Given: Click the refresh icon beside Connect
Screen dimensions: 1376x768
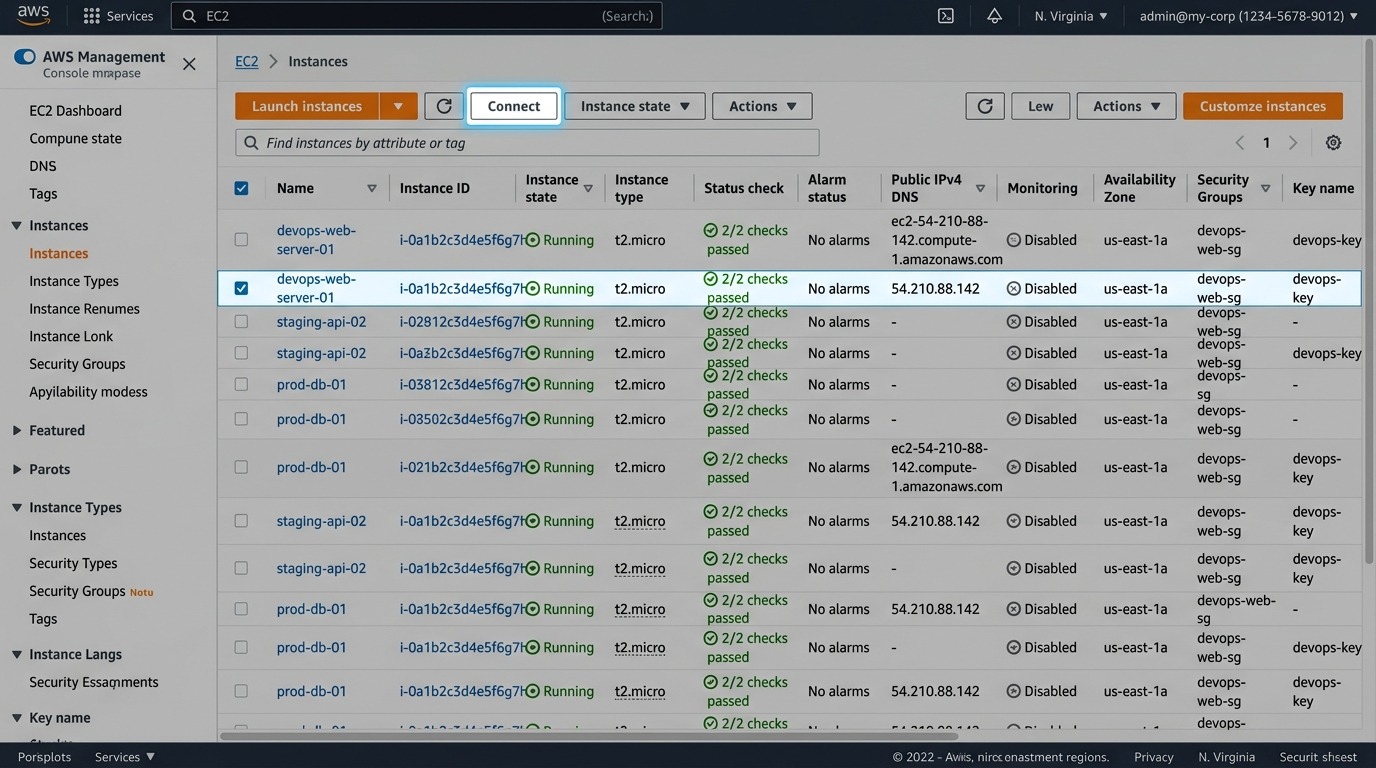Looking at the screenshot, I should [x=444, y=106].
